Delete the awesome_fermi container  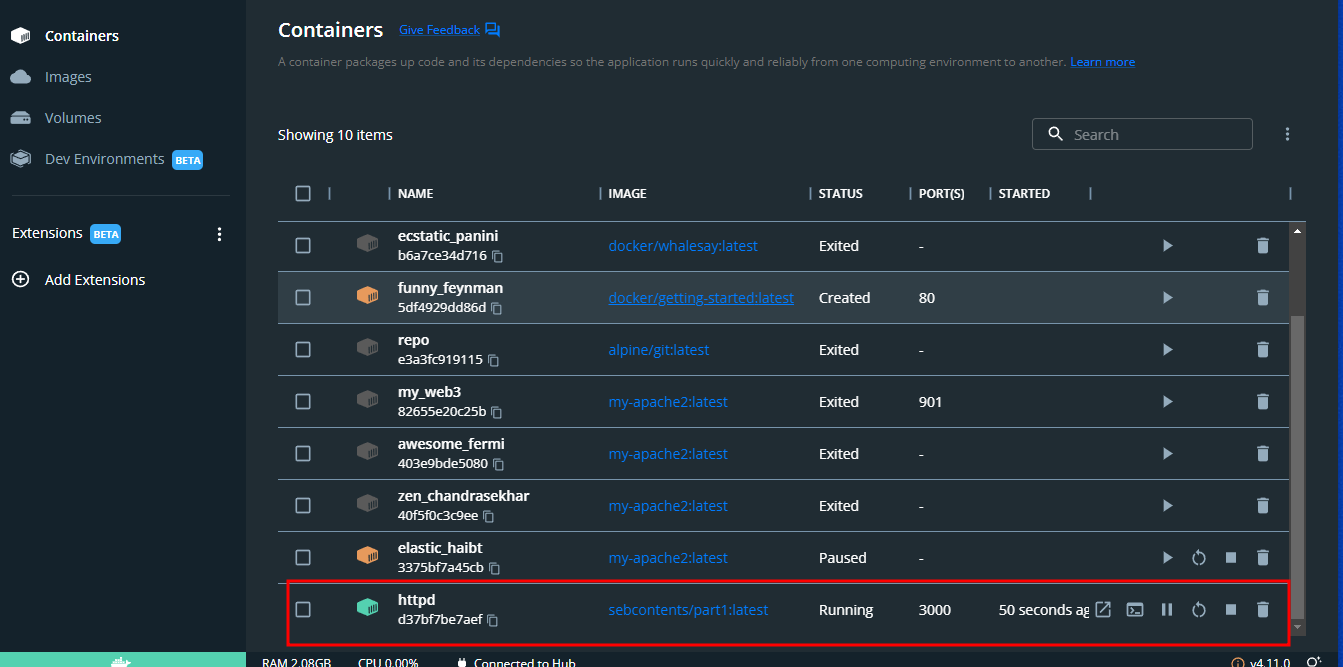coord(1263,453)
